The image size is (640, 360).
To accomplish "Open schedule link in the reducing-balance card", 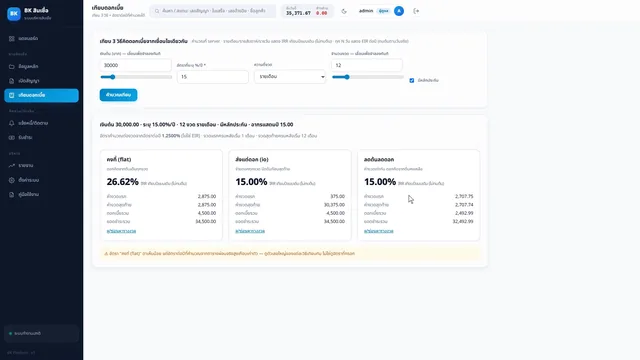I will click(x=378, y=231).
